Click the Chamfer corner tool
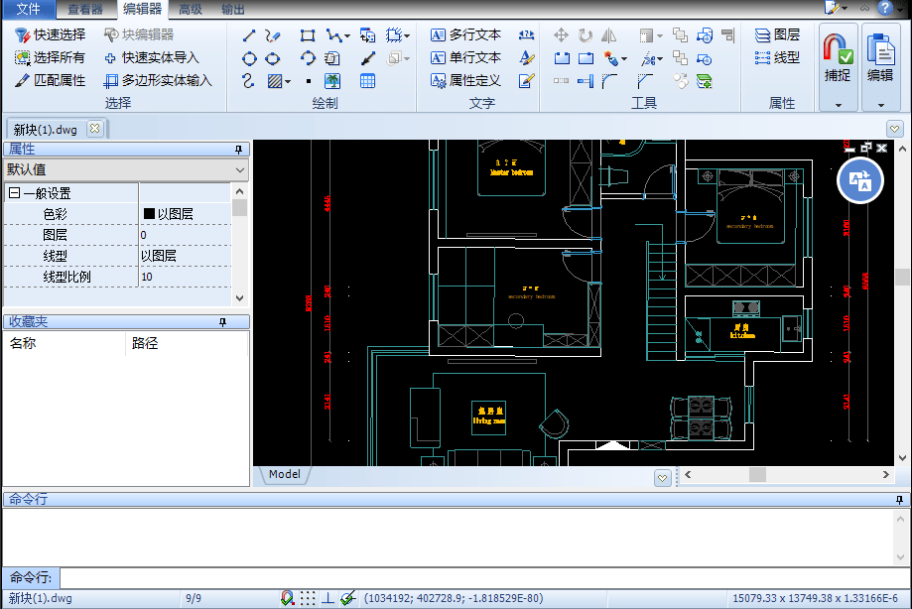The width and height of the screenshot is (912, 609). coord(644,81)
